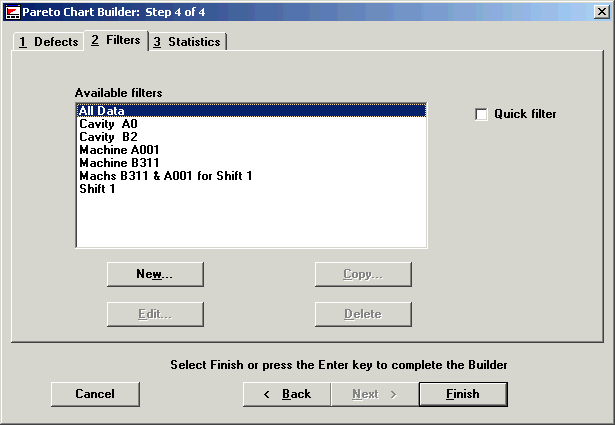Enable the Quick filter checkbox
Viewport: 615px width, 425px height.
pyautogui.click(x=482, y=114)
